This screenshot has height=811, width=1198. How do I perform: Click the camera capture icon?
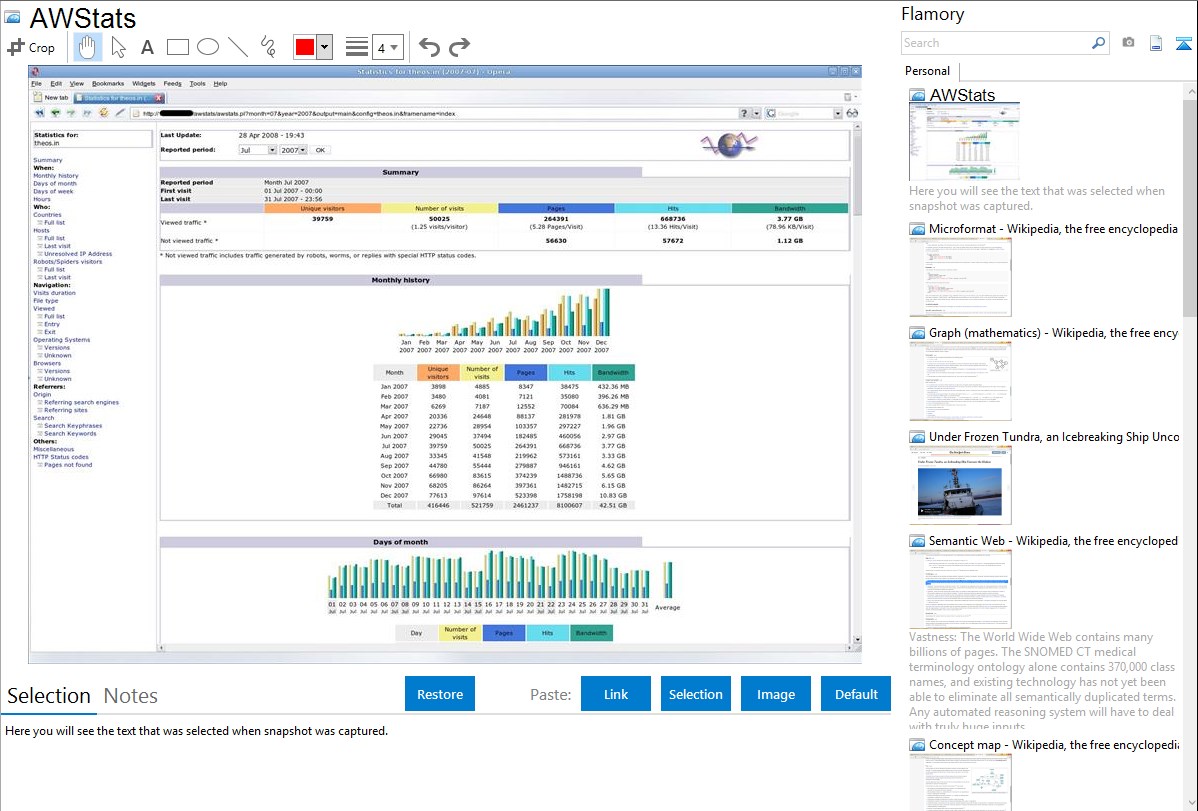click(x=1128, y=43)
